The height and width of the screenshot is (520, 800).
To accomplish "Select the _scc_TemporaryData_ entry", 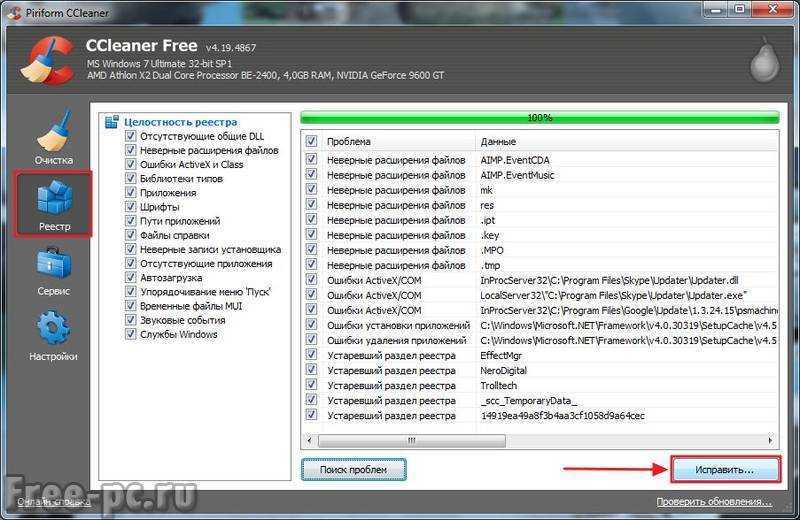I will pos(529,401).
